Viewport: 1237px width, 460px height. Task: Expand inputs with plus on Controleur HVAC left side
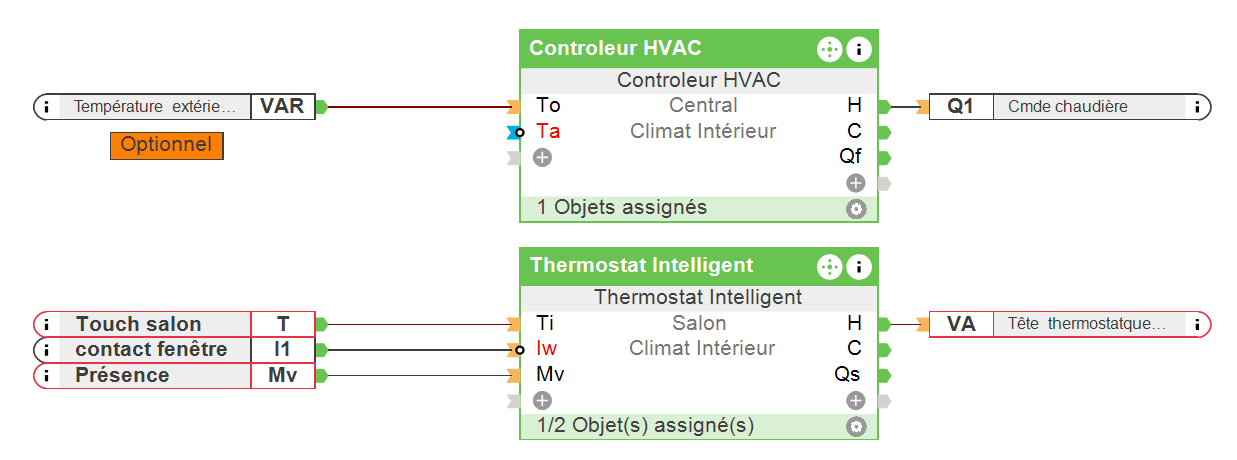[x=542, y=157]
